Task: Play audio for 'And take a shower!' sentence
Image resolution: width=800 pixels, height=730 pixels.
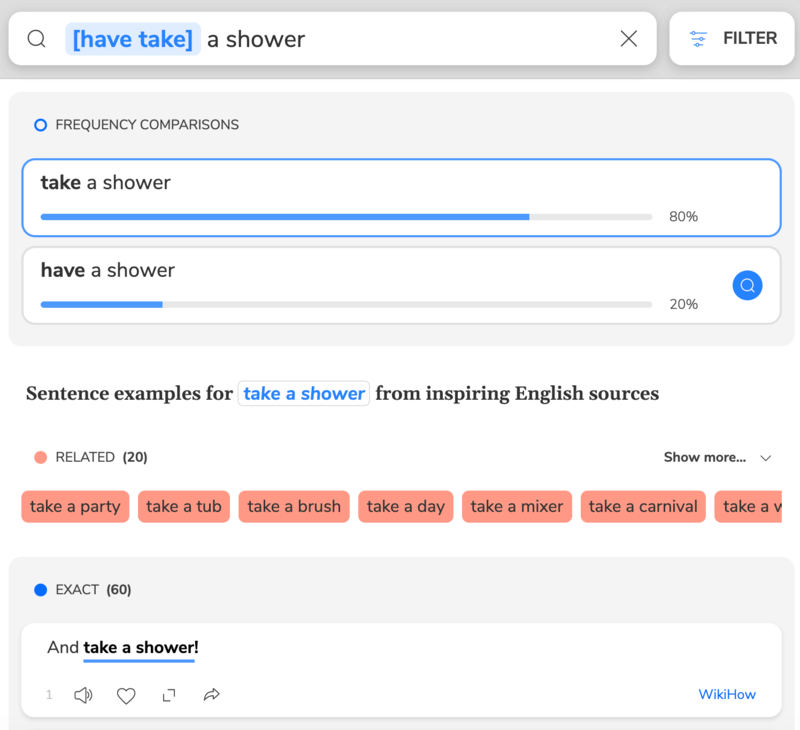Action: coord(83,695)
